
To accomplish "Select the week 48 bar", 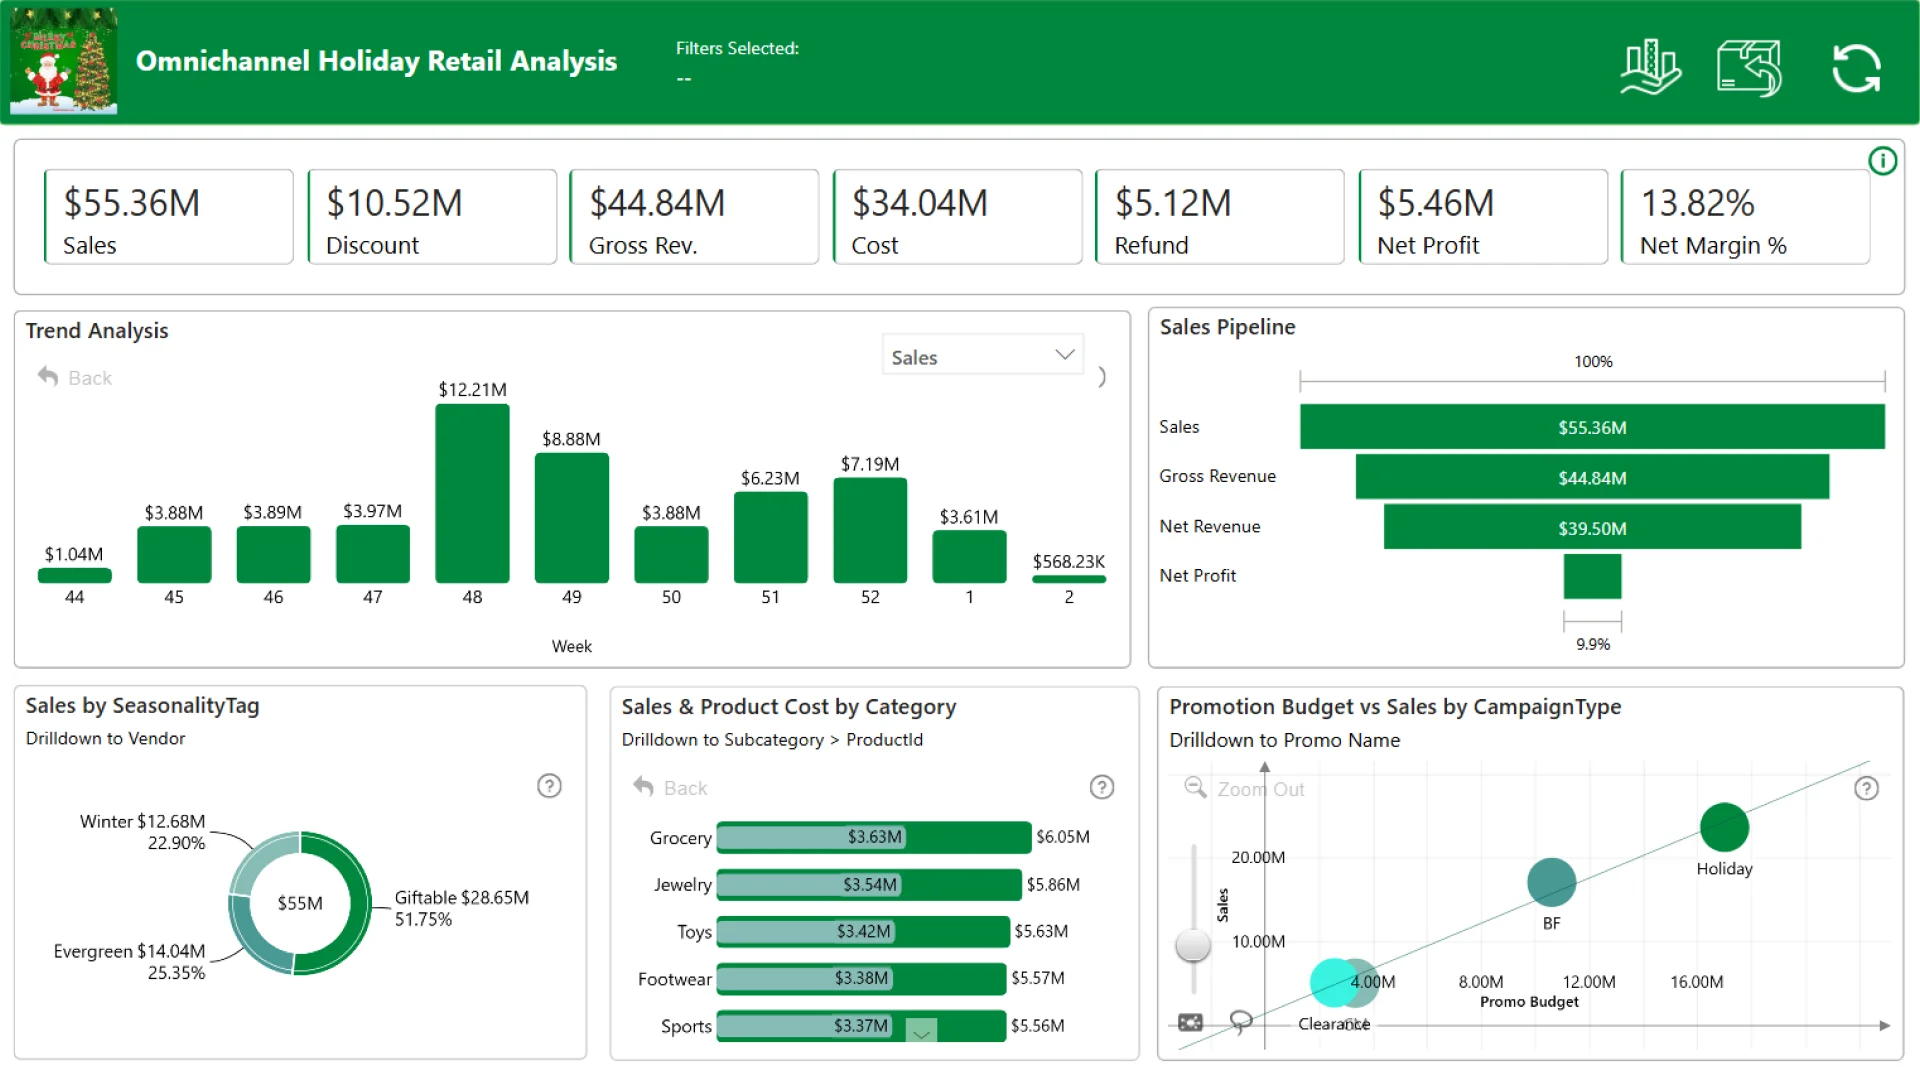I will [472, 493].
